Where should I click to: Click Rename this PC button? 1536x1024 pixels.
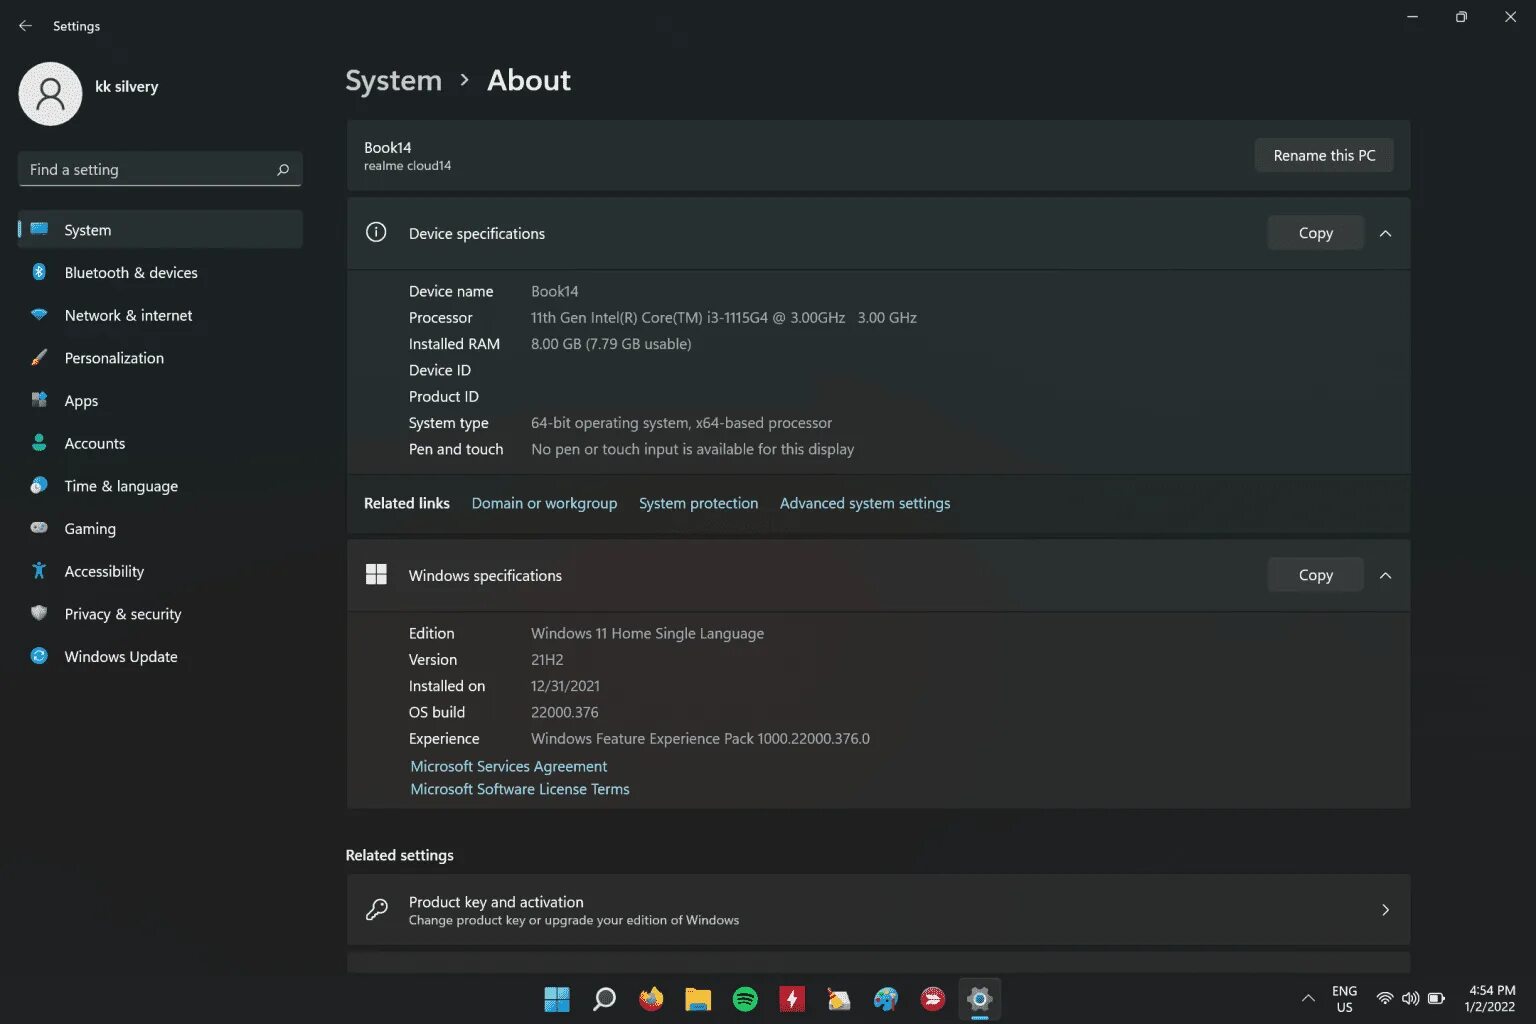tap(1324, 155)
